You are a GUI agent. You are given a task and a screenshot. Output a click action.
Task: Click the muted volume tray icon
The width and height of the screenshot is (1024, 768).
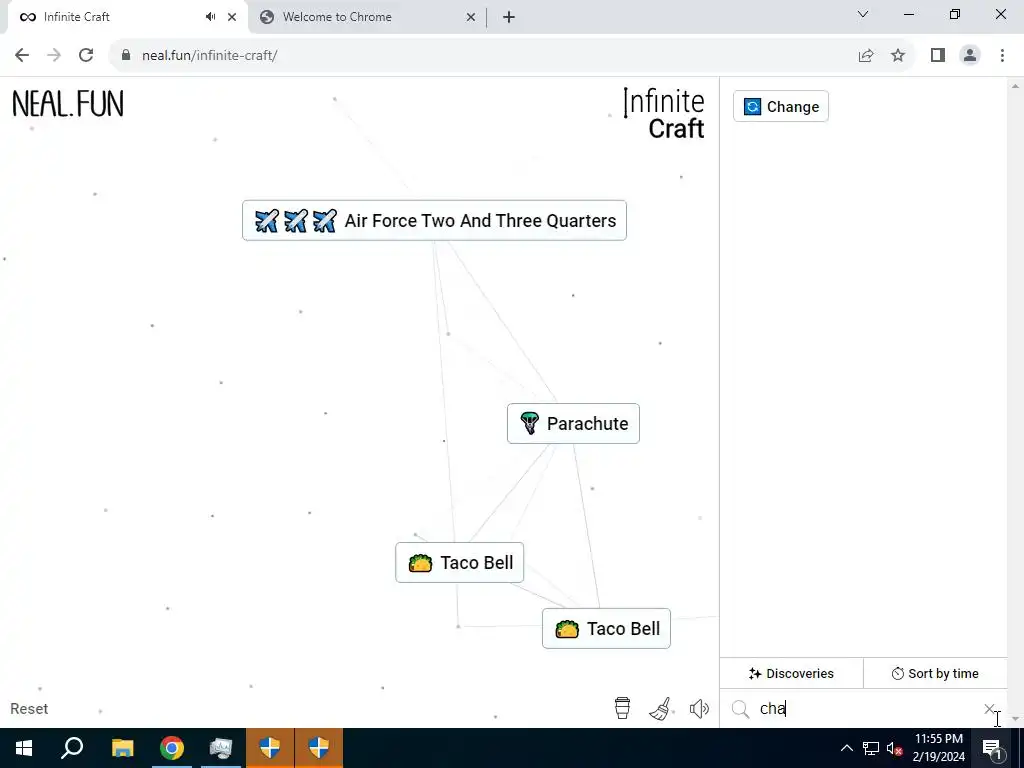894,748
